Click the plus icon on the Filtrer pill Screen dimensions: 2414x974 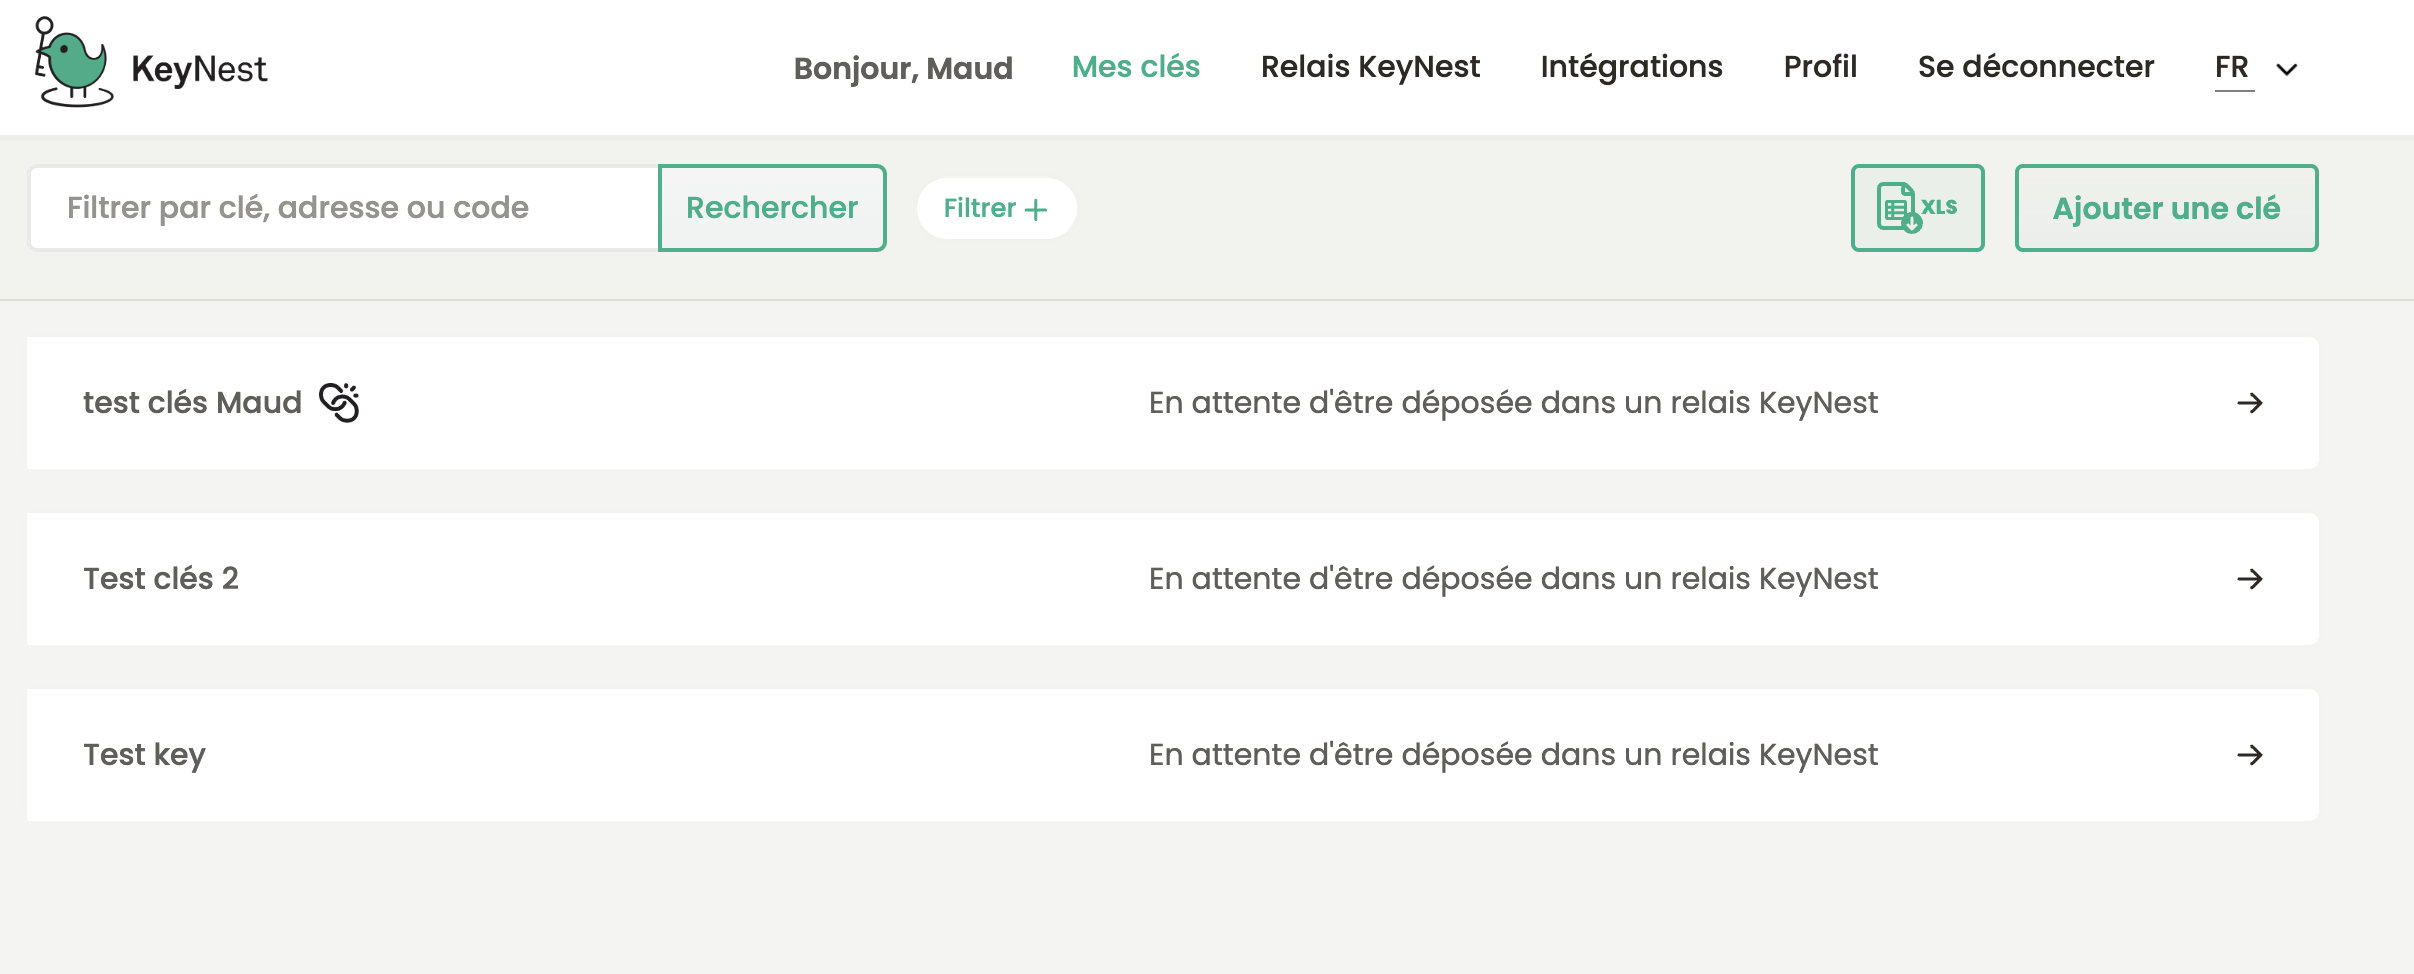coord(1035,208)
